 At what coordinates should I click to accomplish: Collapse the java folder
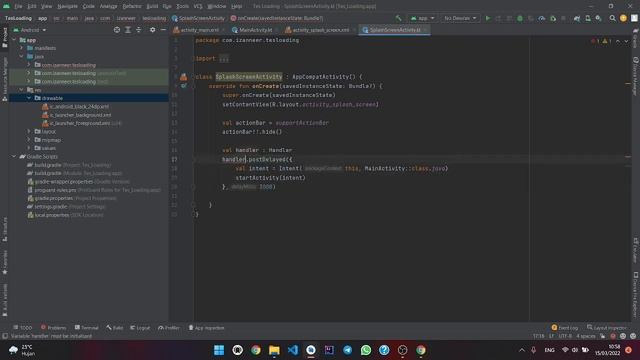click(22, 56)
